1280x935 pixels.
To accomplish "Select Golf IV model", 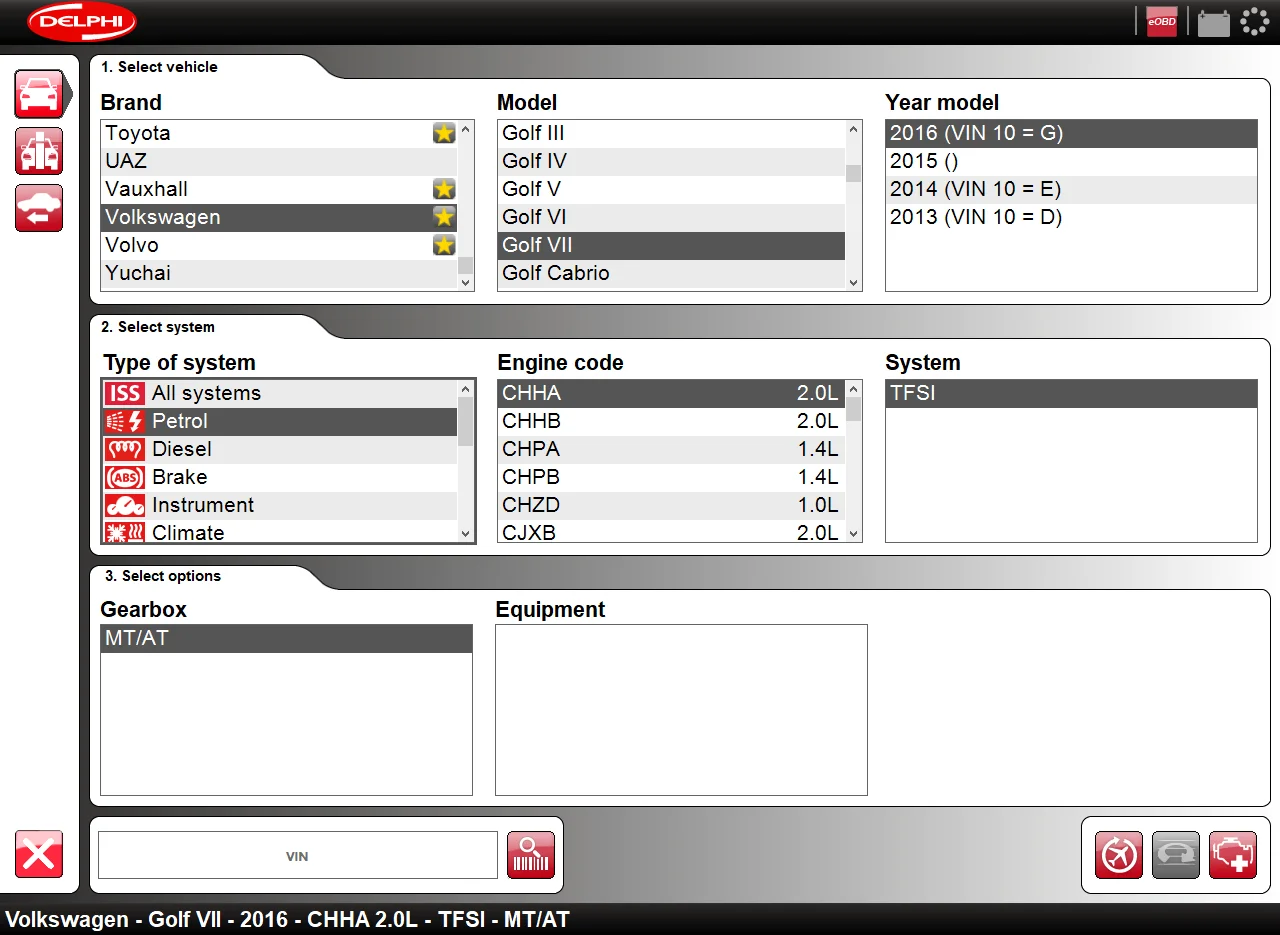I will tap(671, 161).
